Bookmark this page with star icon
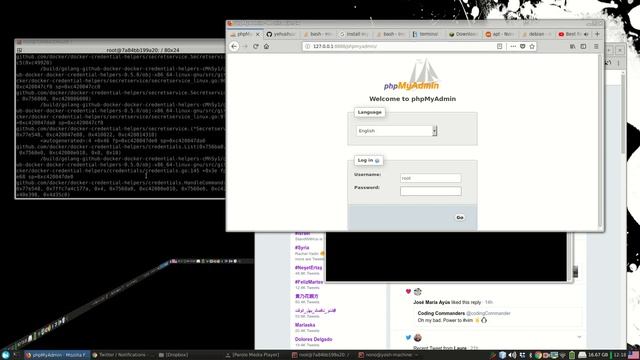640x360 pixels. point(532,47)
